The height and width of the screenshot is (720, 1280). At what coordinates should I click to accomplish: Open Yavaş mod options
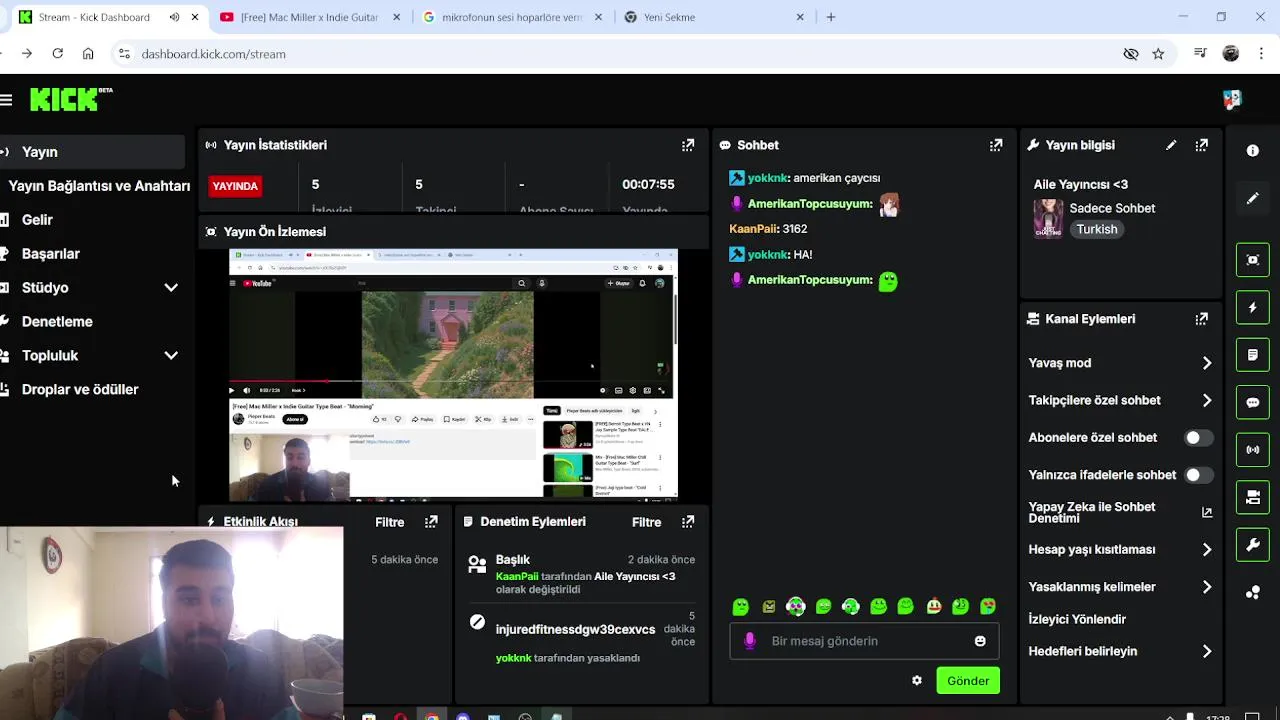pos(1120,363)
